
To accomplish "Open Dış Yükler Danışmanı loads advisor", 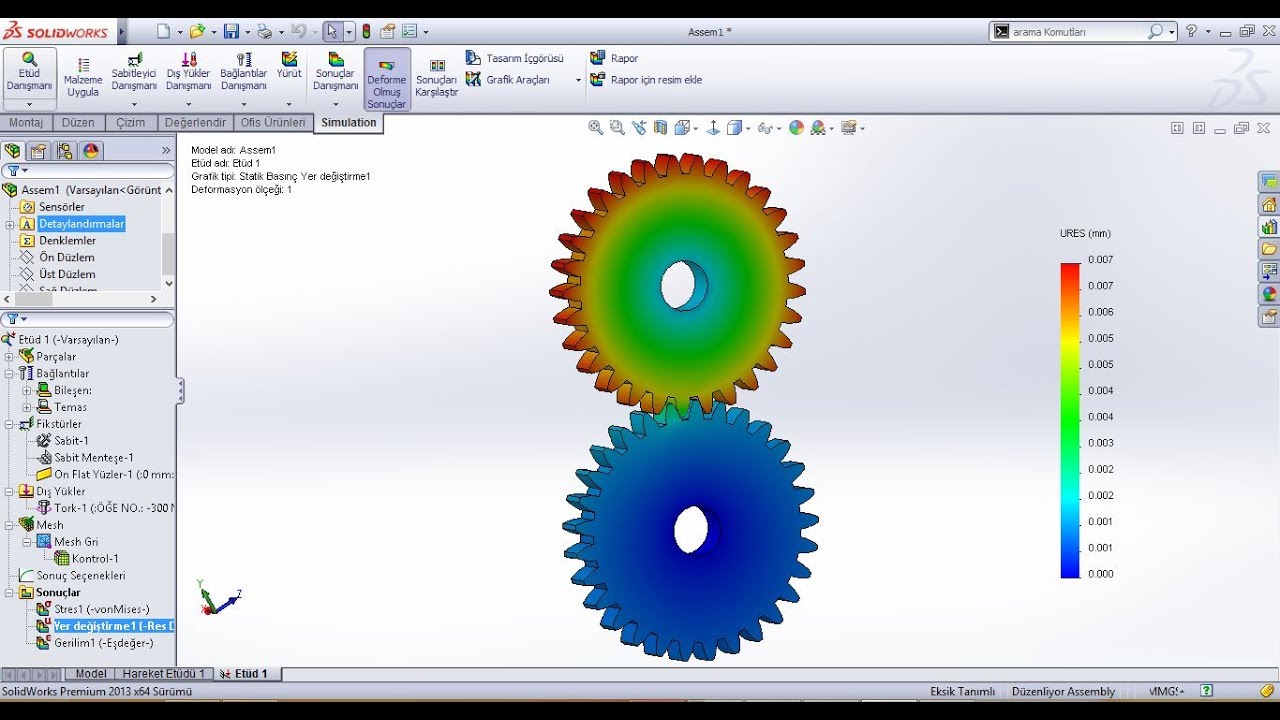I will 188,72.
